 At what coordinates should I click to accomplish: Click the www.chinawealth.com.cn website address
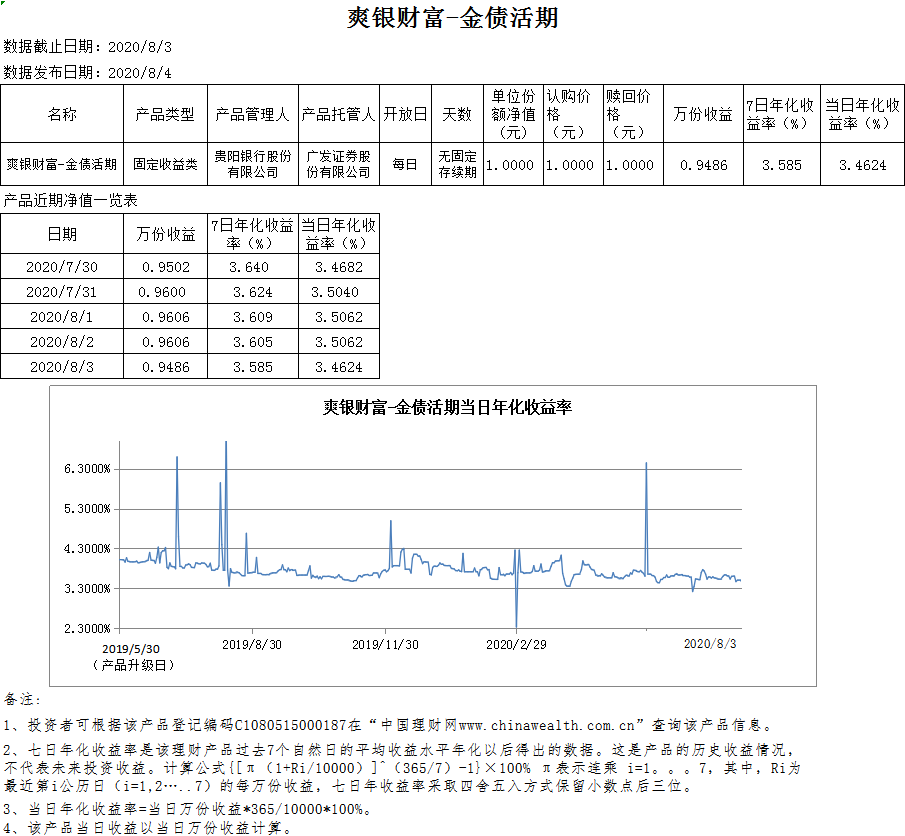(x=547, y=725)
